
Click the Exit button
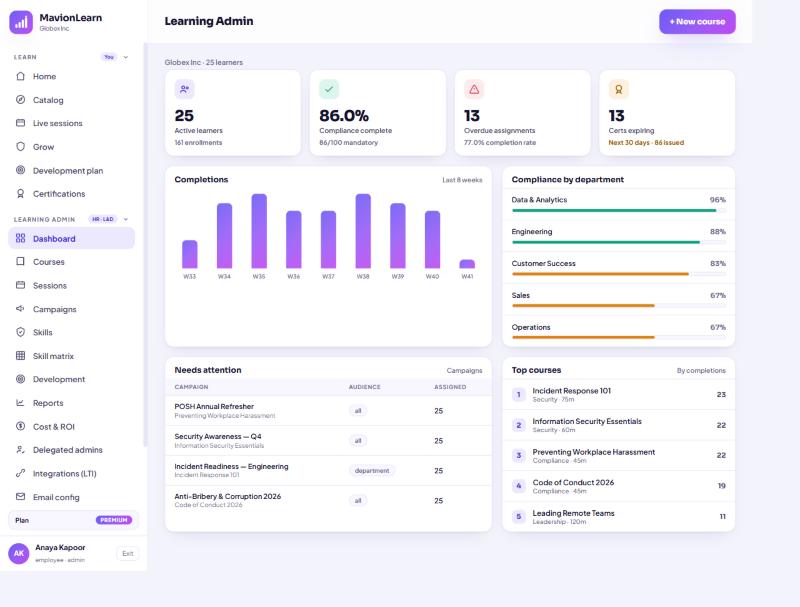point(128,553)
